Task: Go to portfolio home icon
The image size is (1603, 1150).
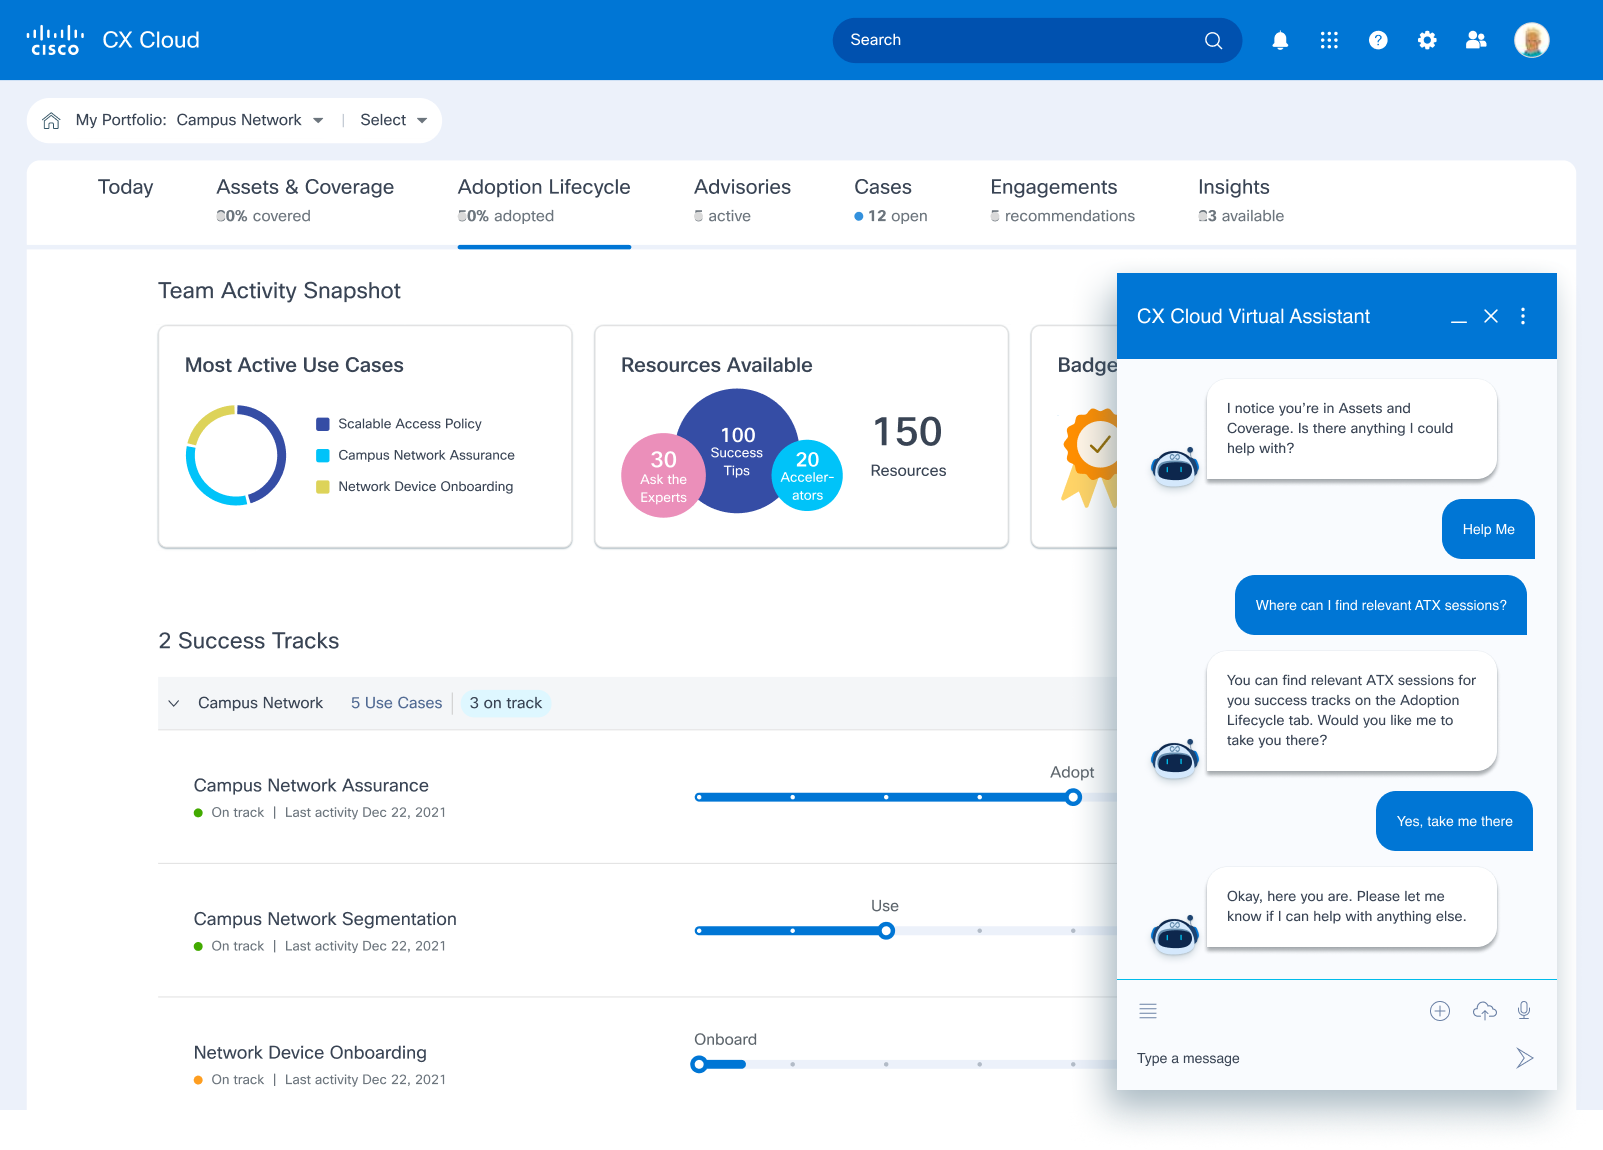Action: pos(51,121)
